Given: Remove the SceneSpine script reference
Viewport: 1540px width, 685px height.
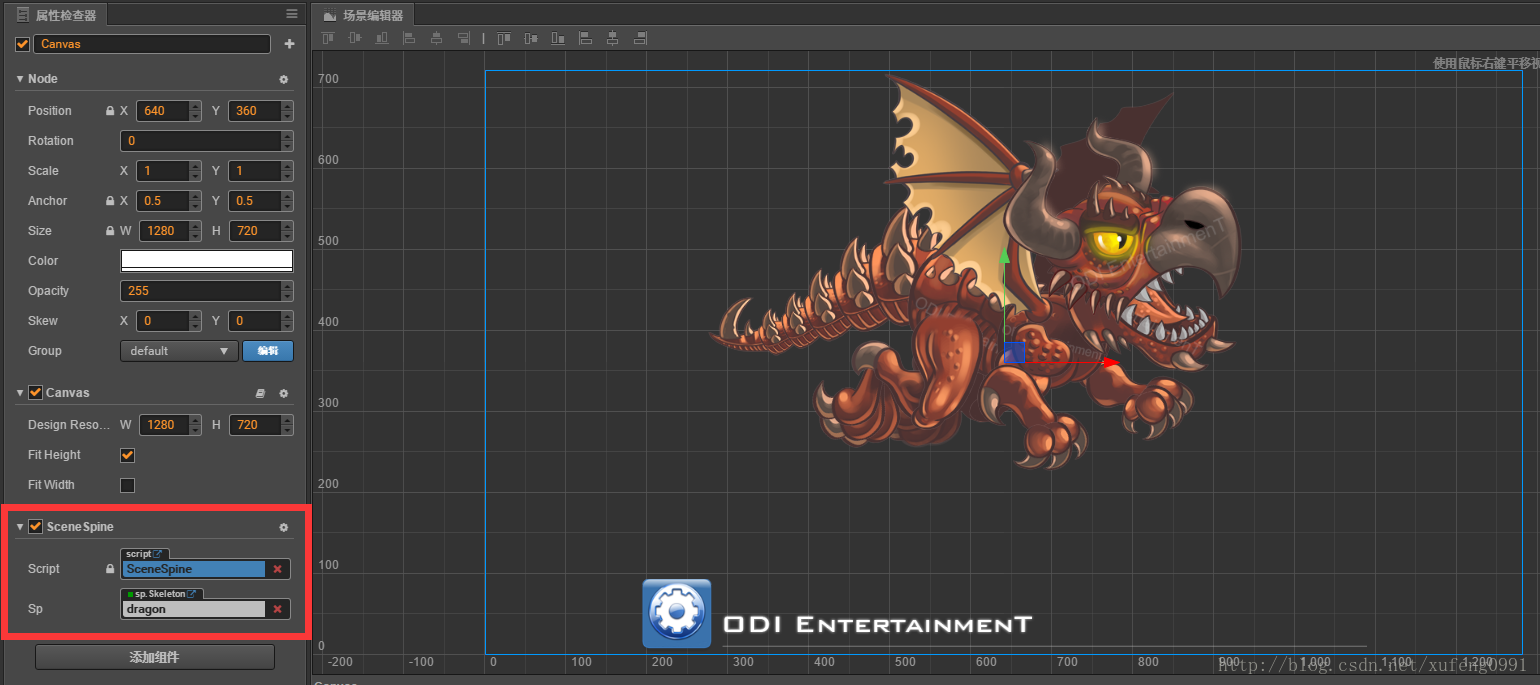Looking at the screenshot, I should 277,569.
